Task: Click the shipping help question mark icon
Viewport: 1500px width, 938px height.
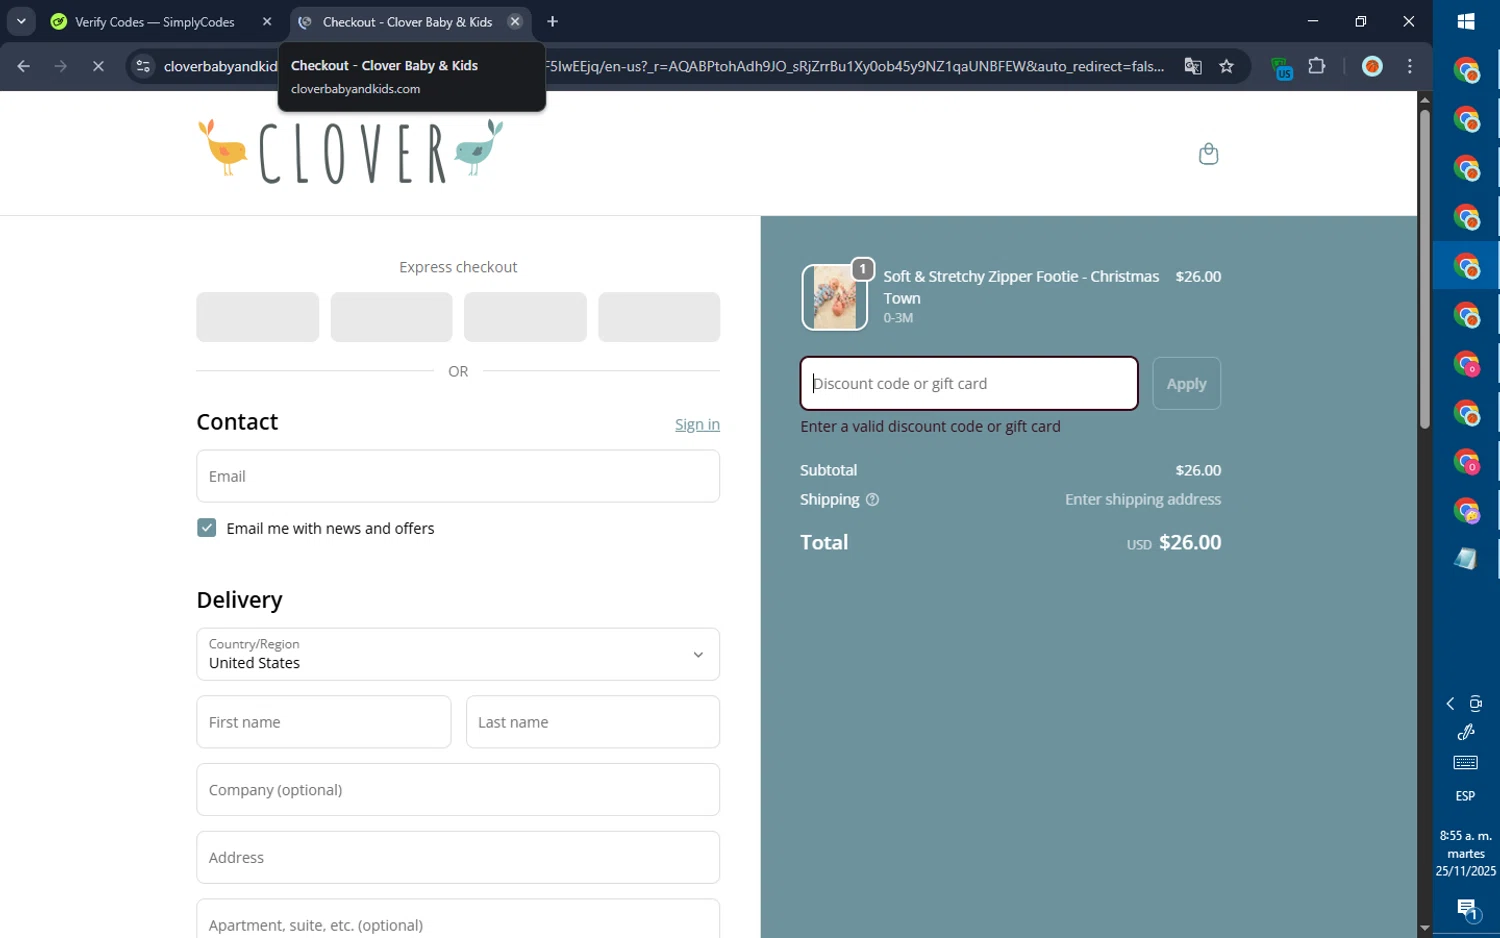Action: click(872, 499)
